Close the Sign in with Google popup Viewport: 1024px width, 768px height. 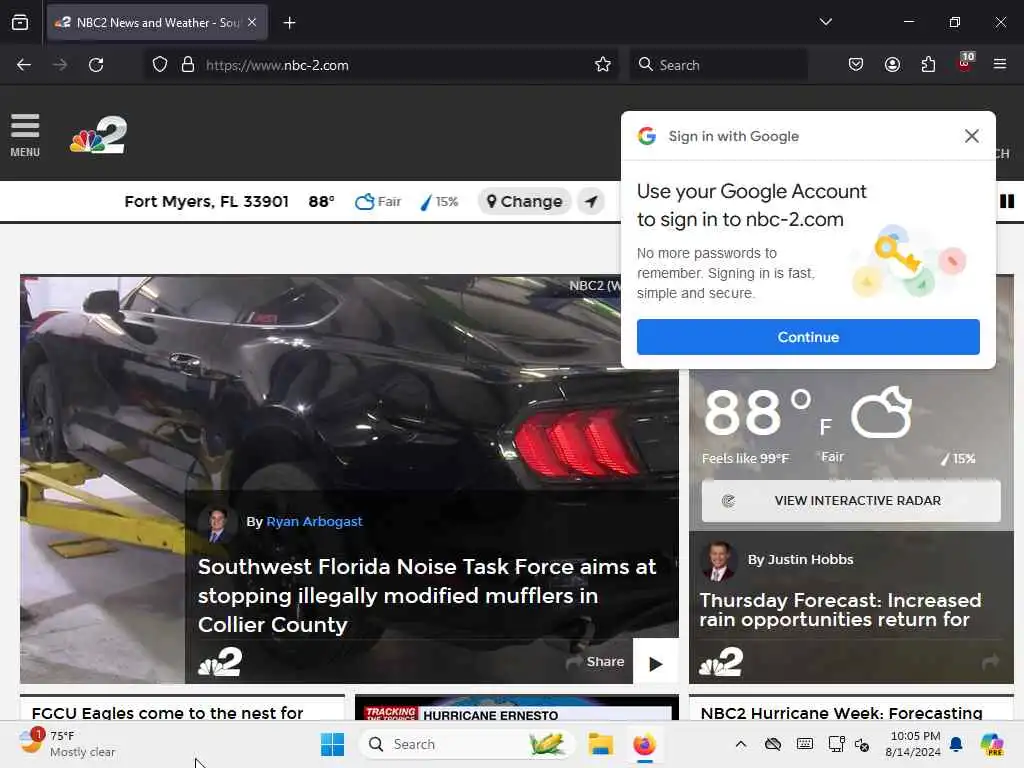point(972,136)
